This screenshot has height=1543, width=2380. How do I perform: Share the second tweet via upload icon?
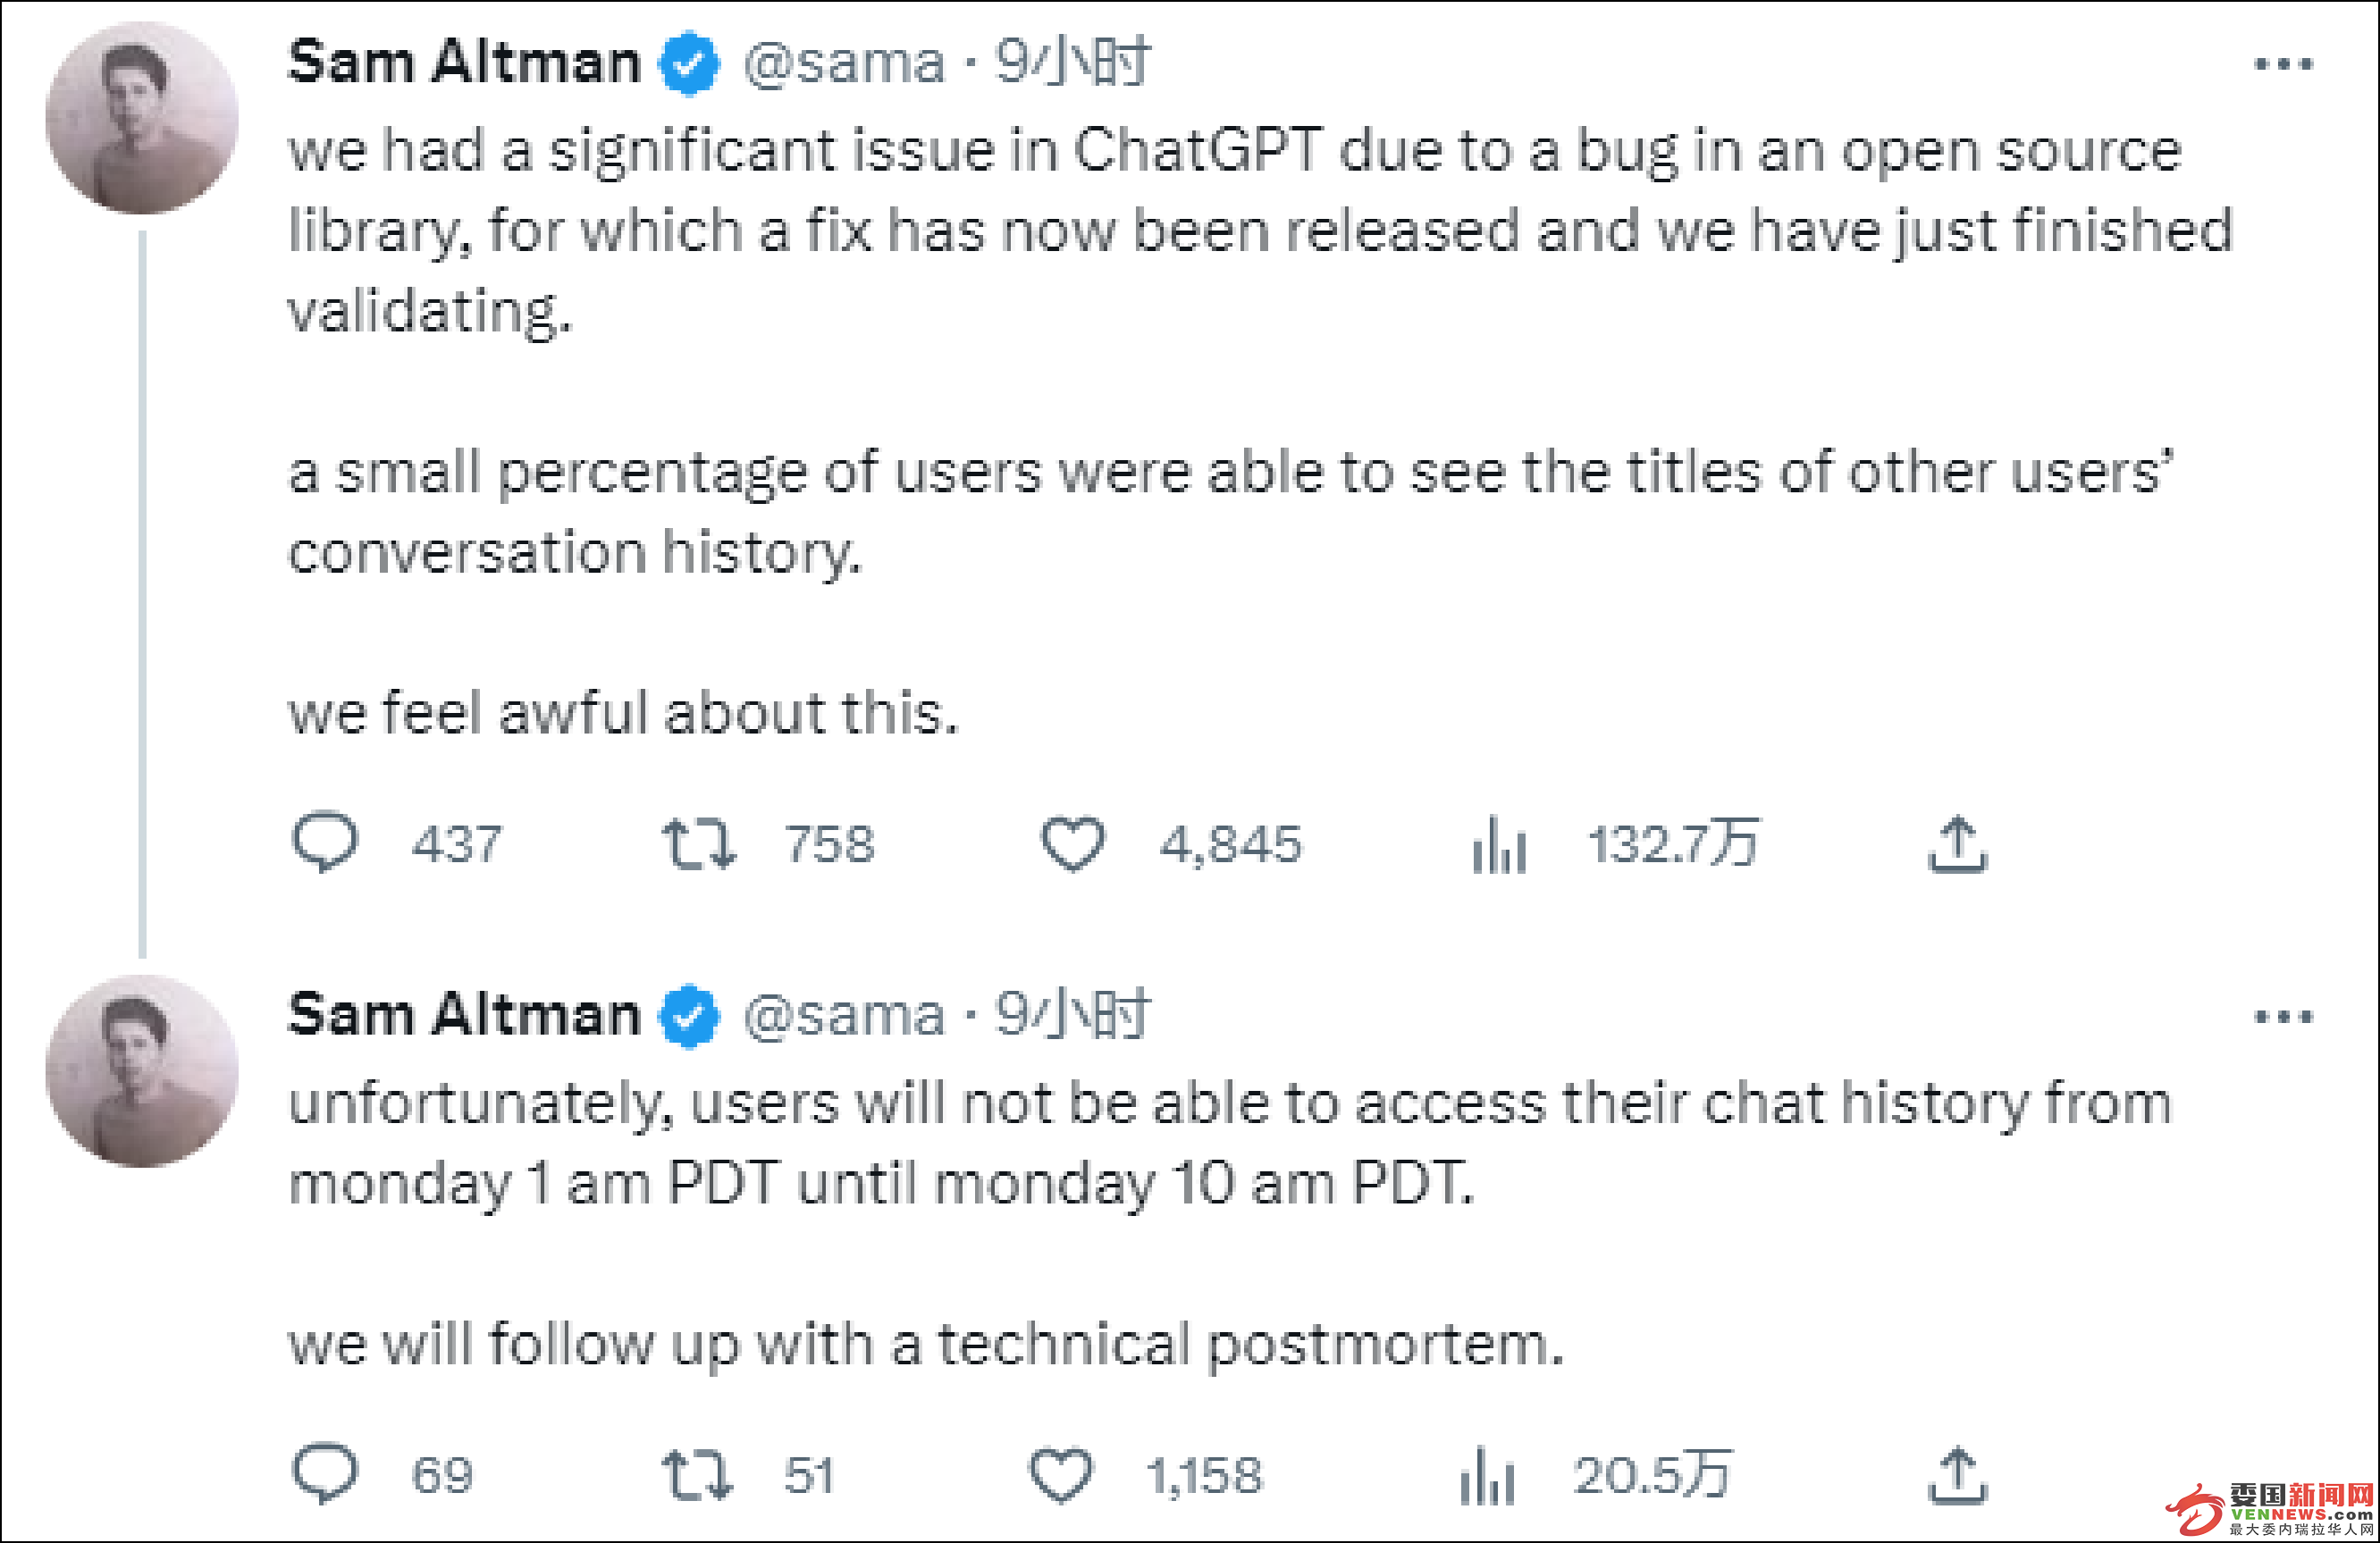[x=1957, y=1476]
